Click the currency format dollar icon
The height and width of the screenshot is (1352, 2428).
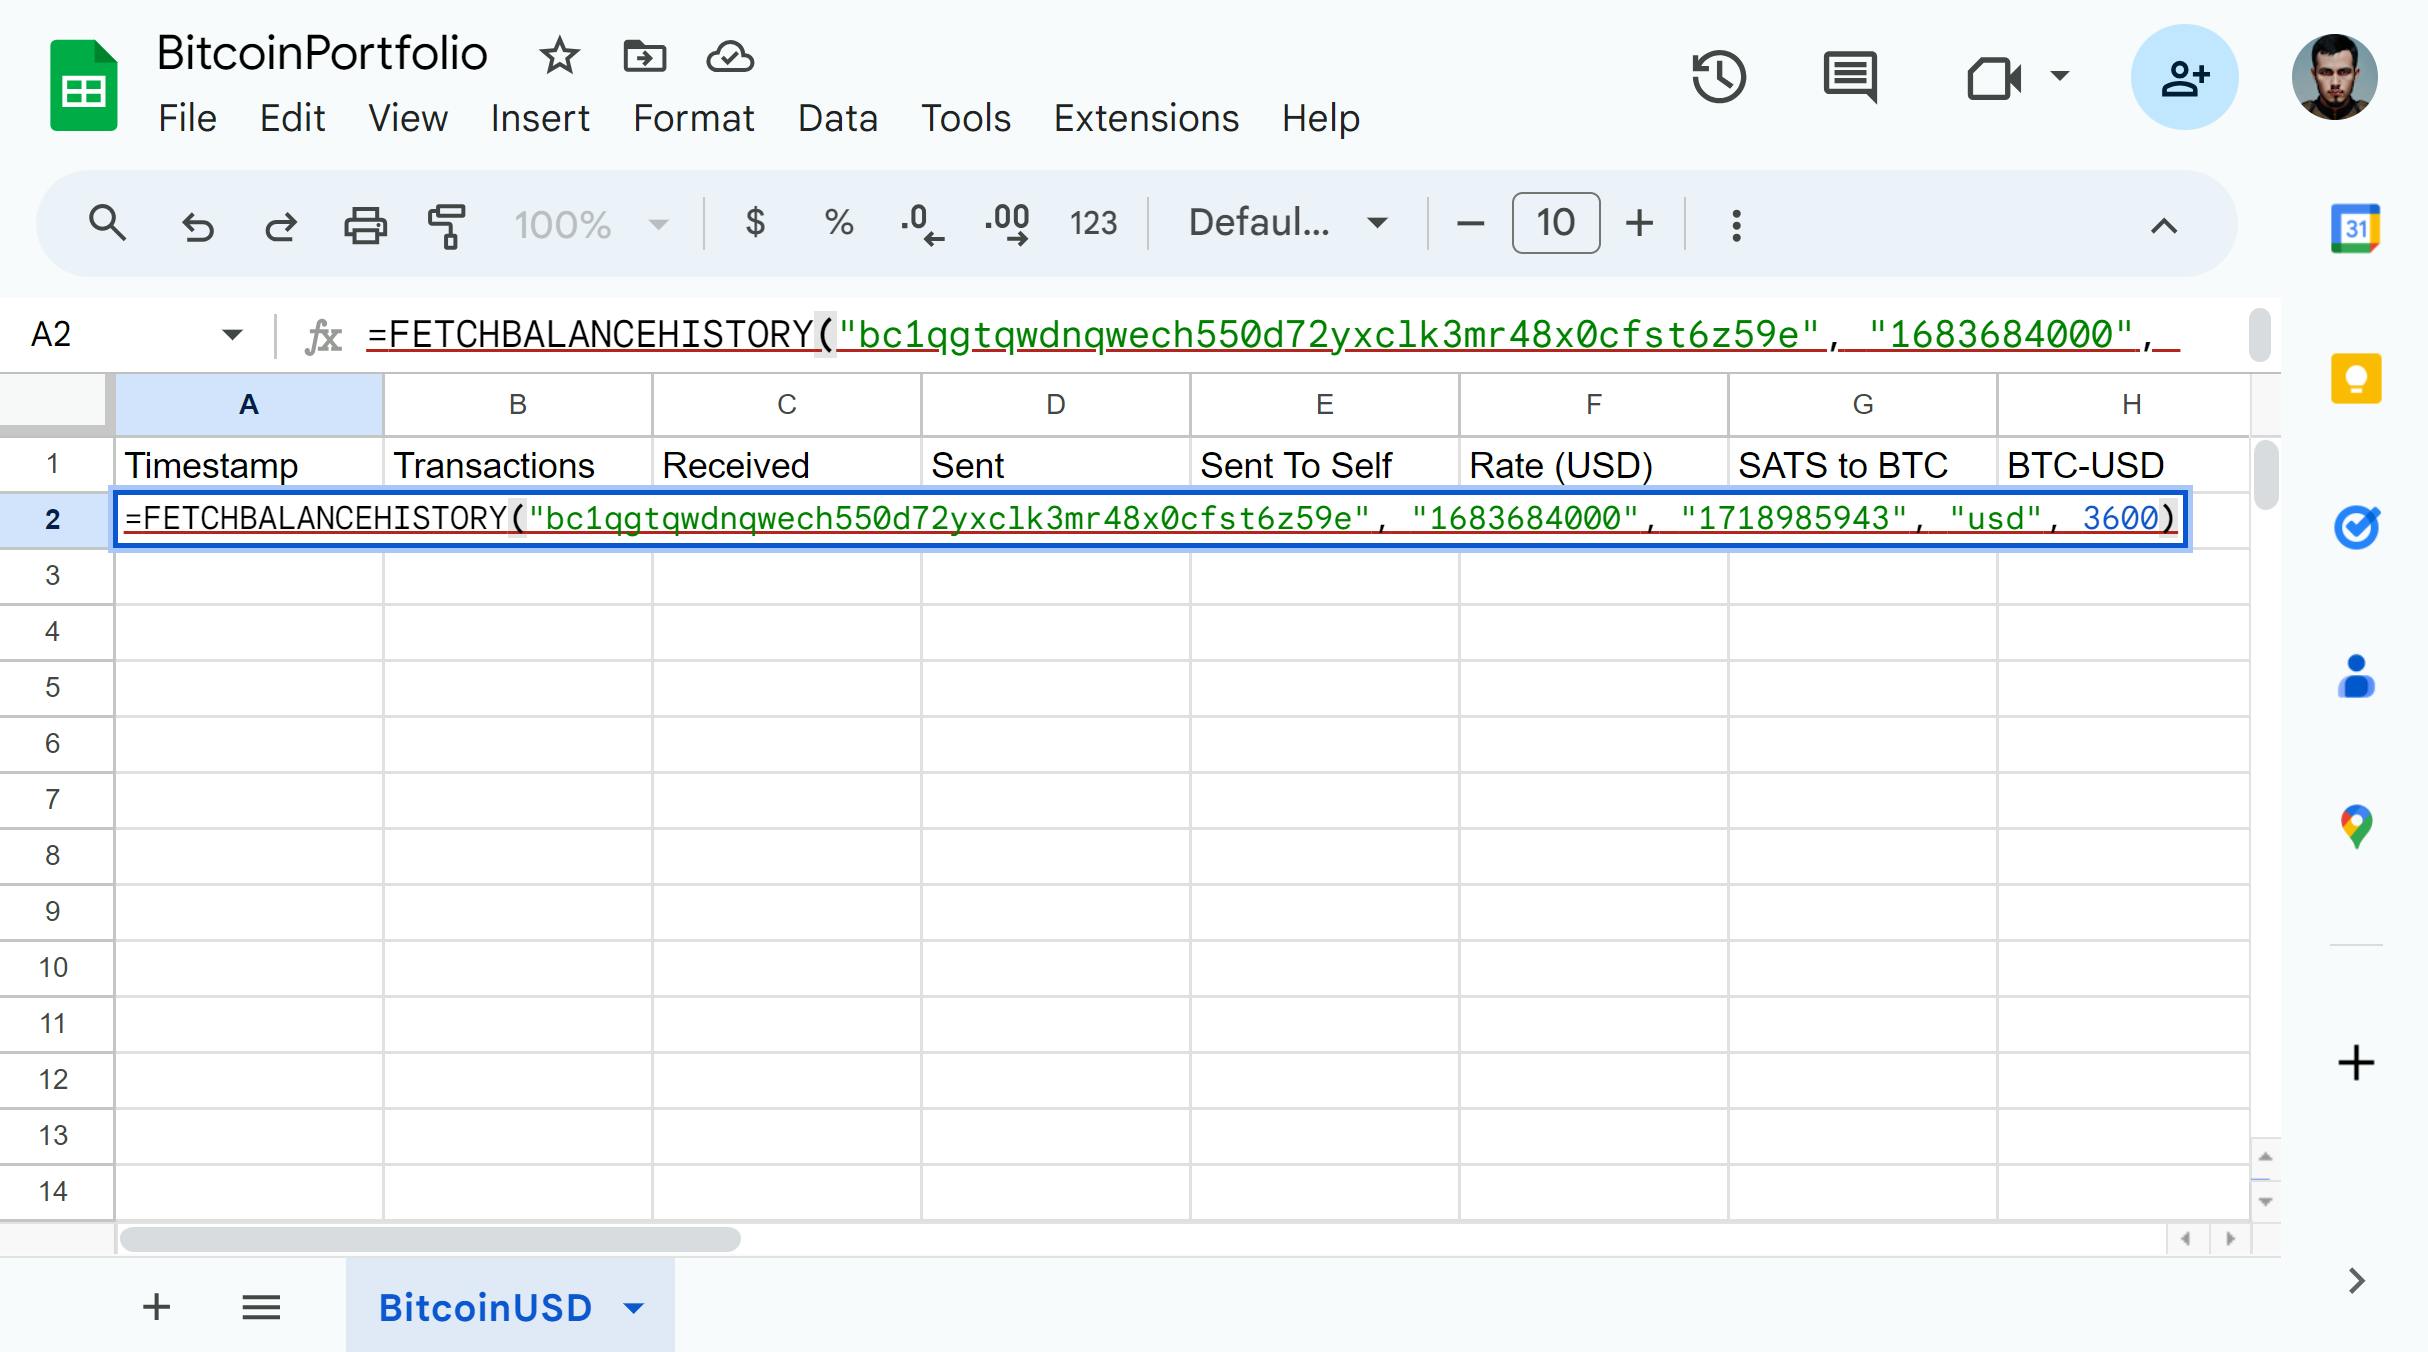756,221
